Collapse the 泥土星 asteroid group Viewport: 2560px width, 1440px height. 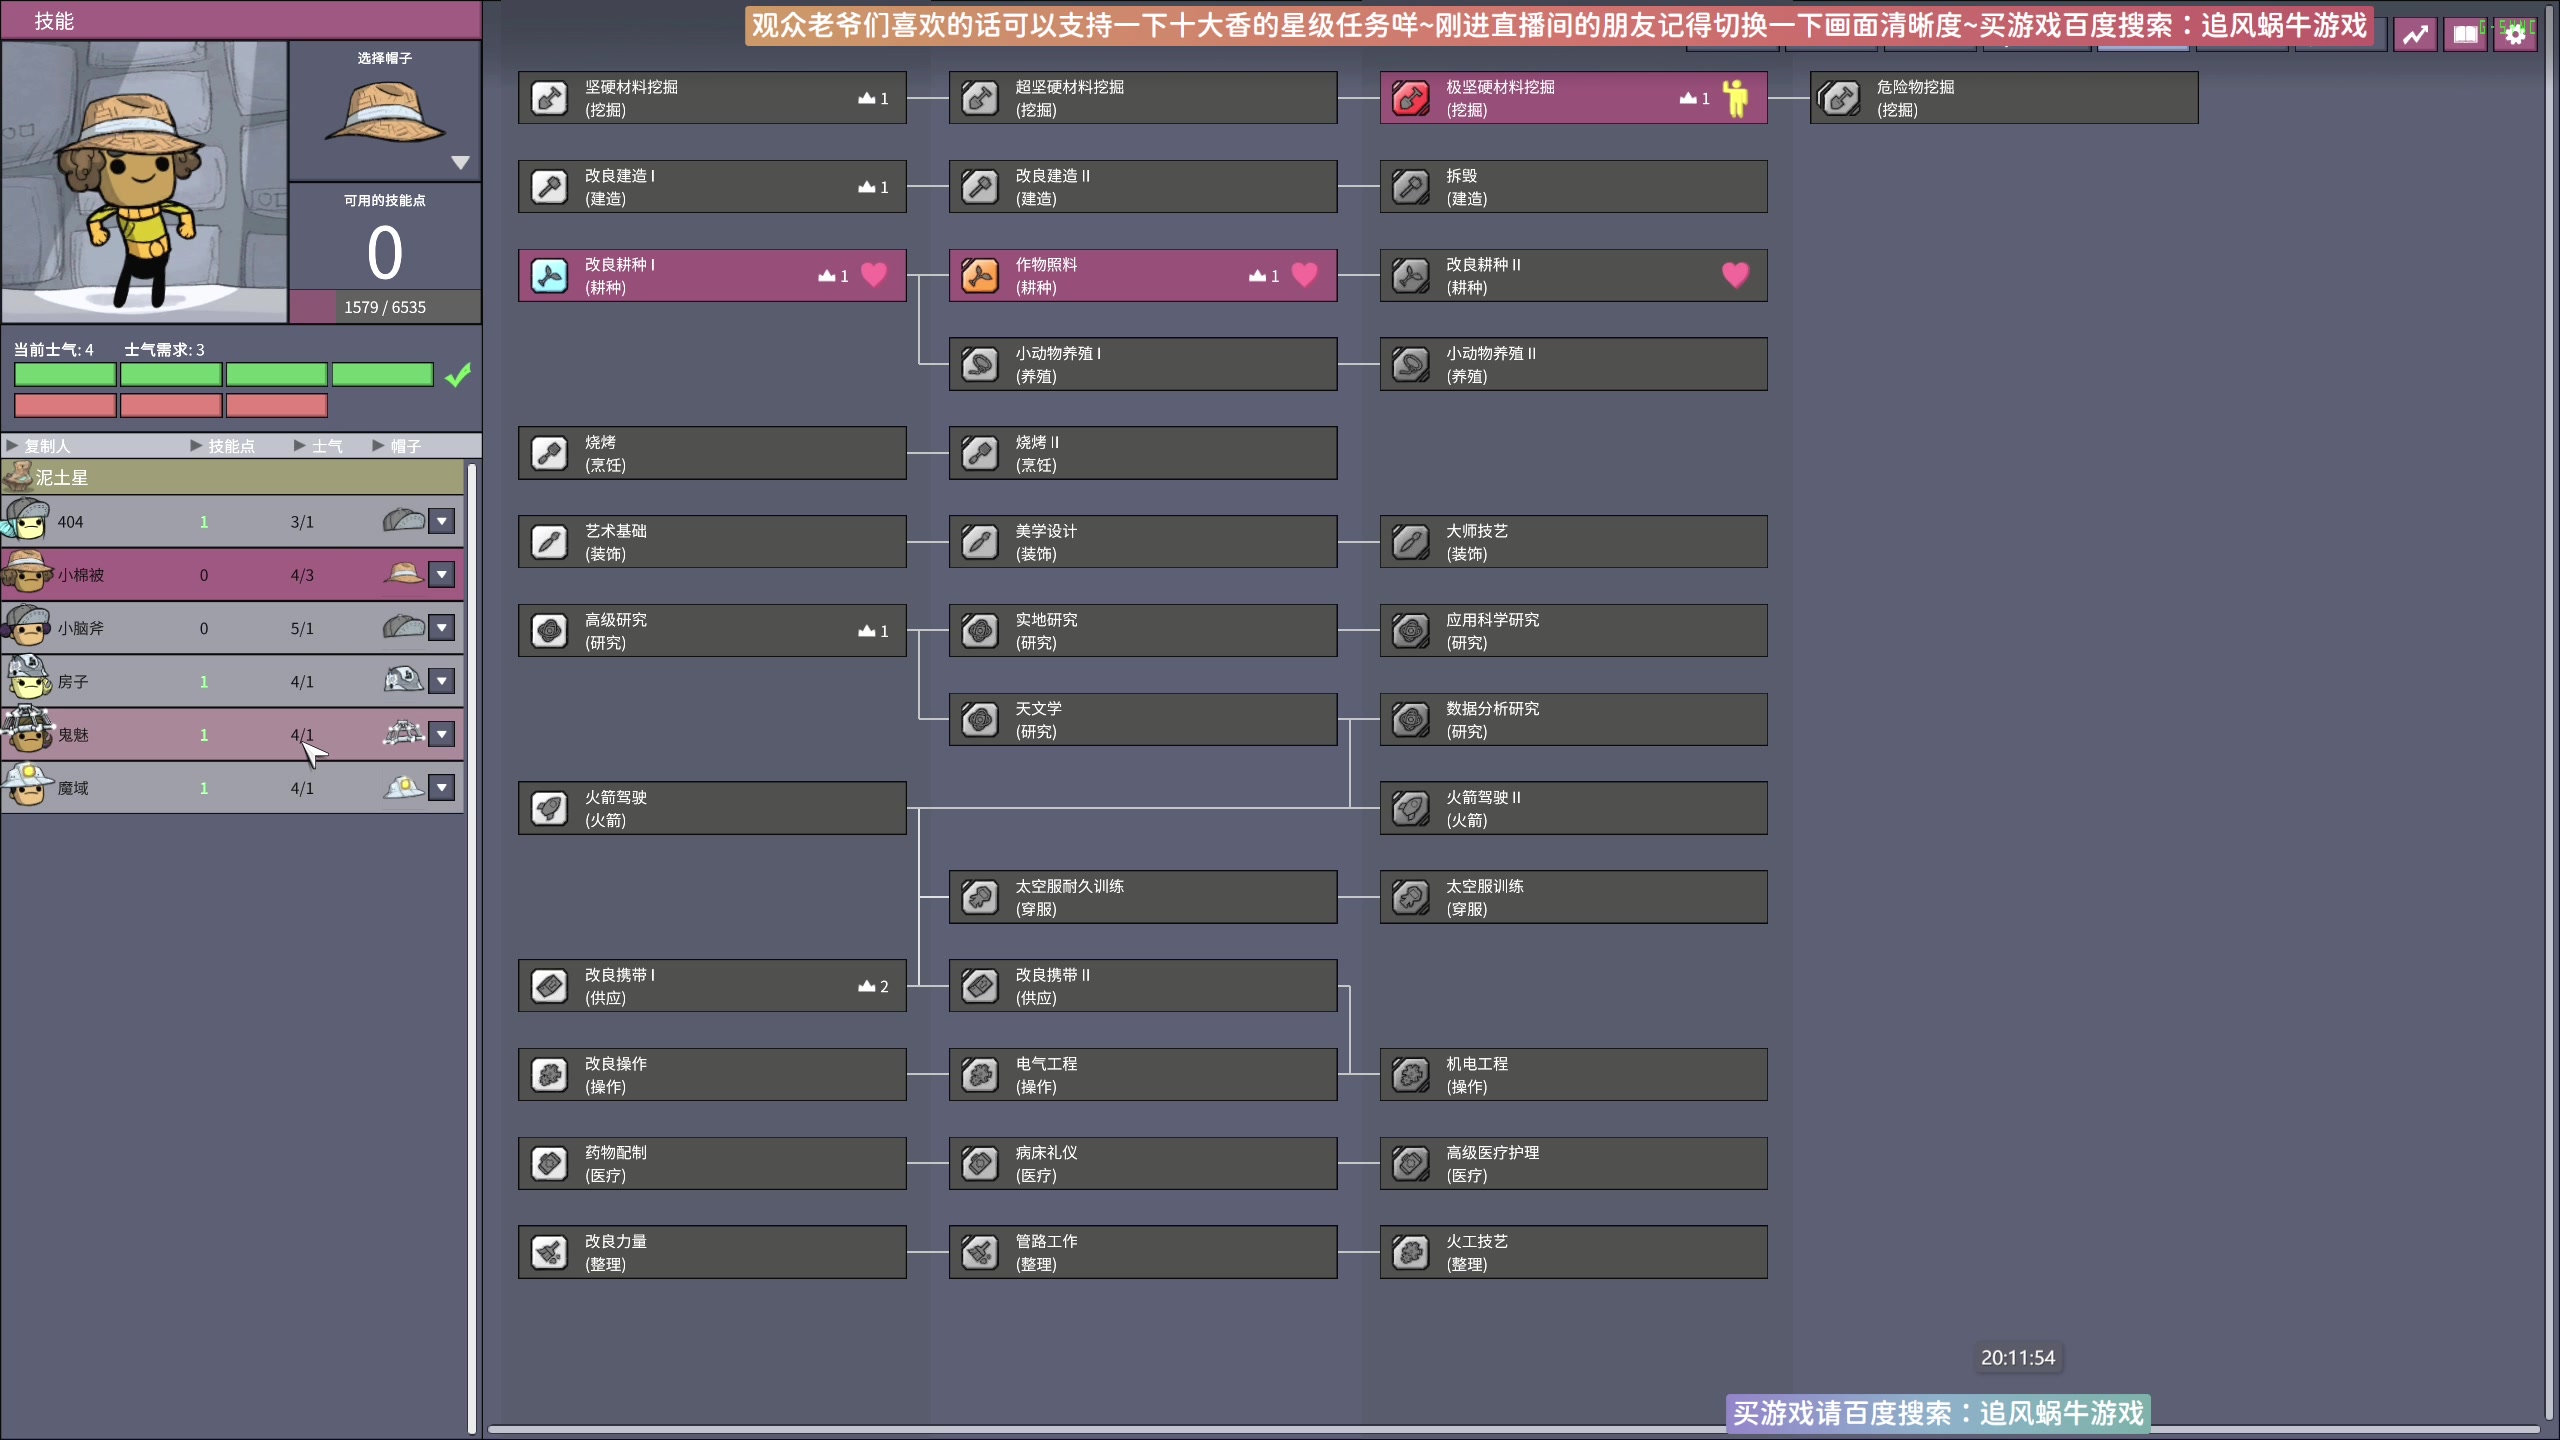click(232, 477)
